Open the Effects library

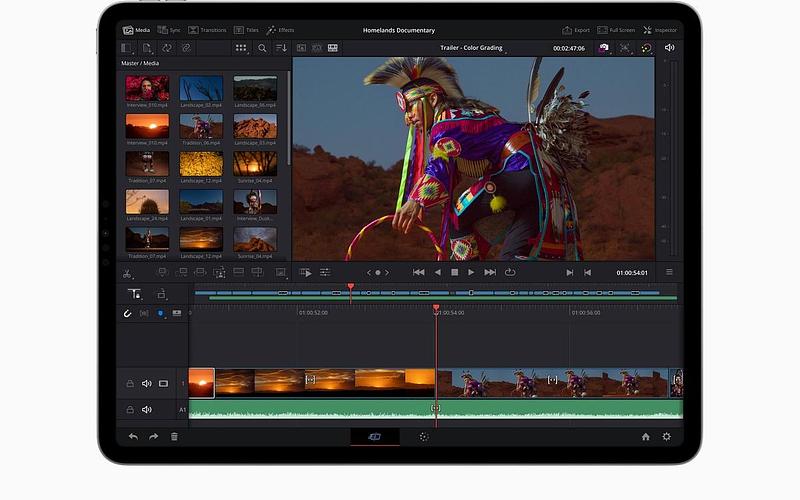[x=280, y=31]
